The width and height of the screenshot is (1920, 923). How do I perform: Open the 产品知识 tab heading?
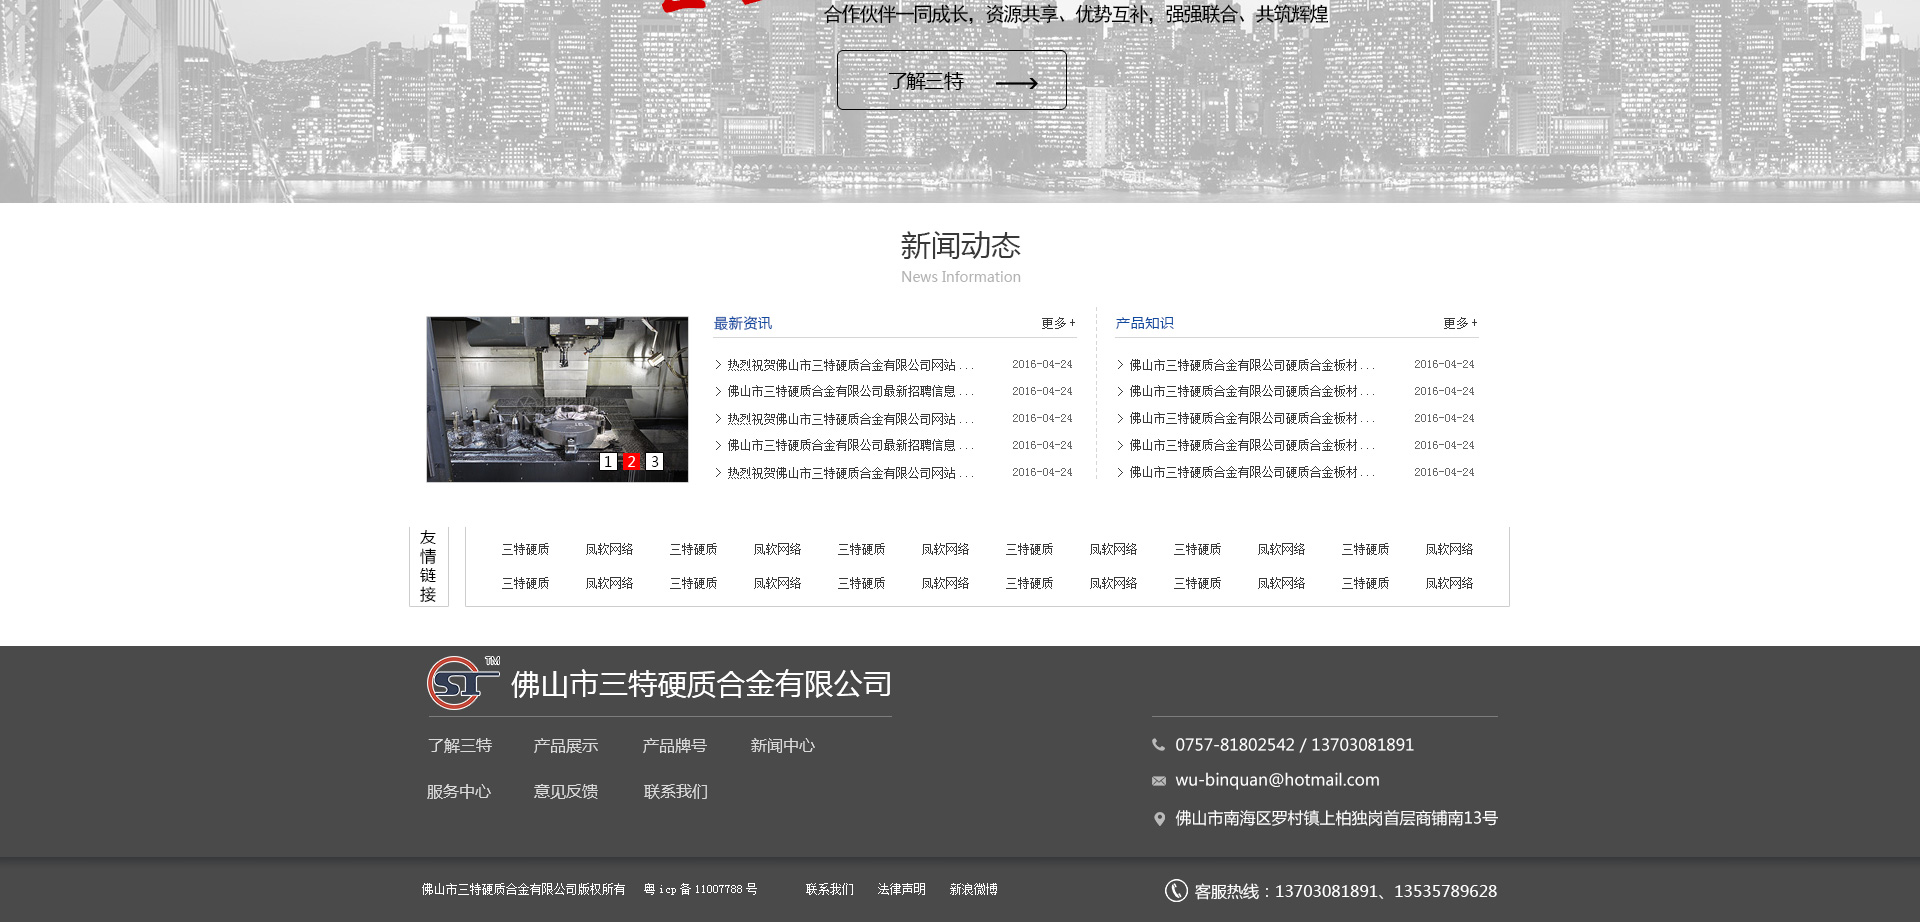(x=1144, y=323)
